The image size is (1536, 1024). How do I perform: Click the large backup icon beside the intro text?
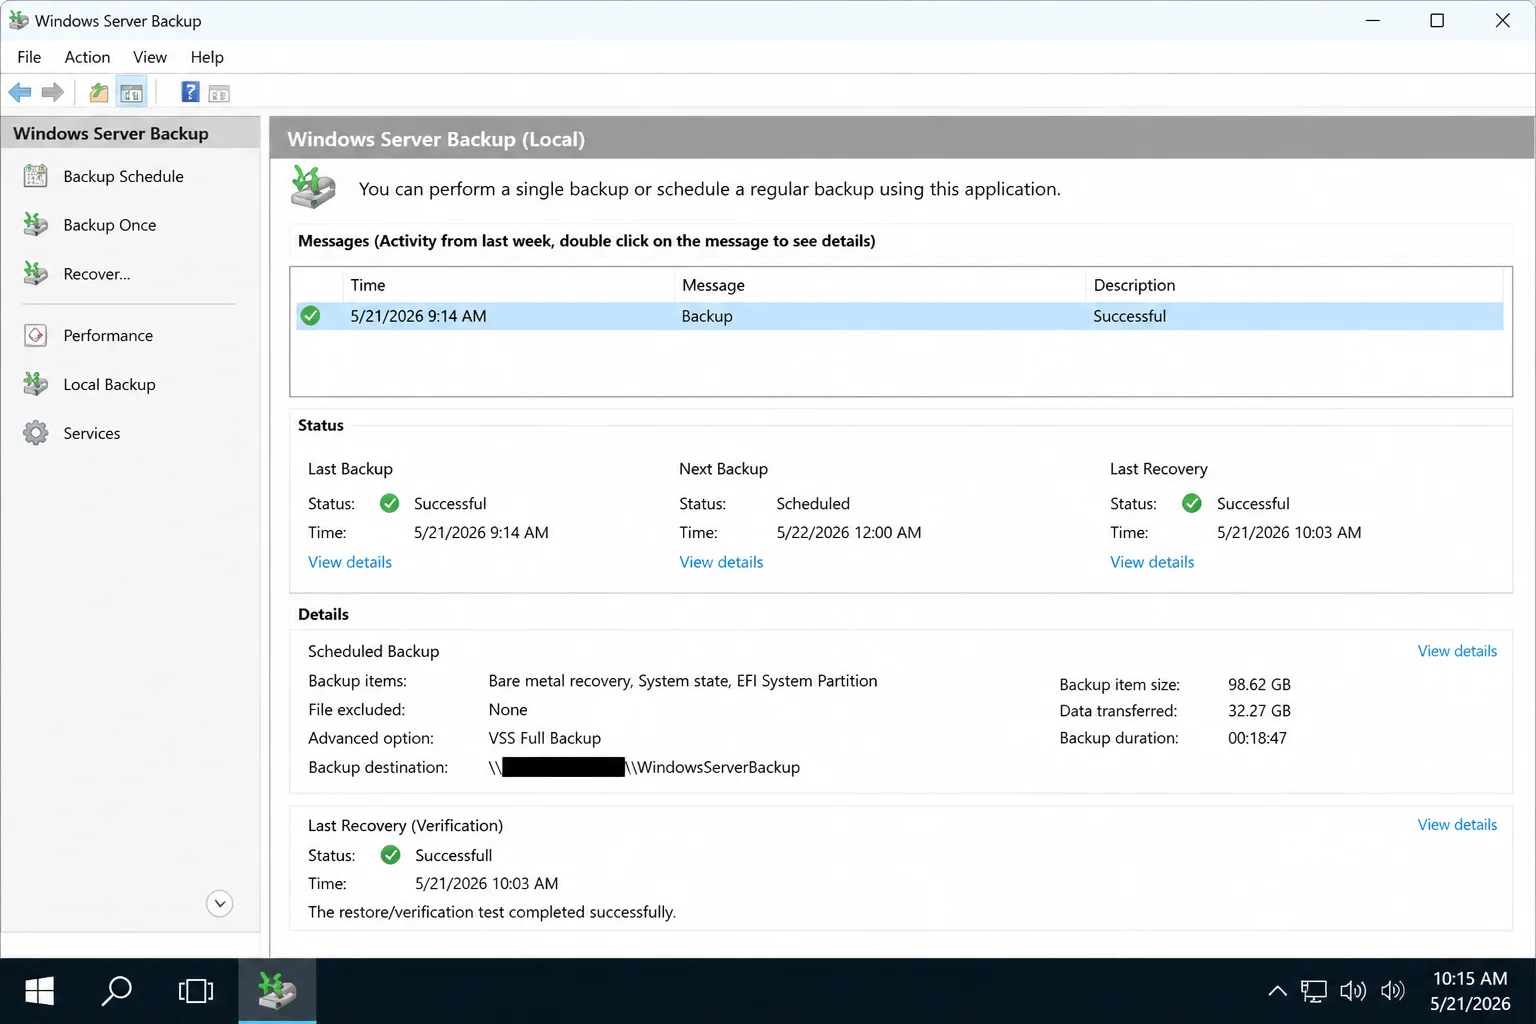314,187
